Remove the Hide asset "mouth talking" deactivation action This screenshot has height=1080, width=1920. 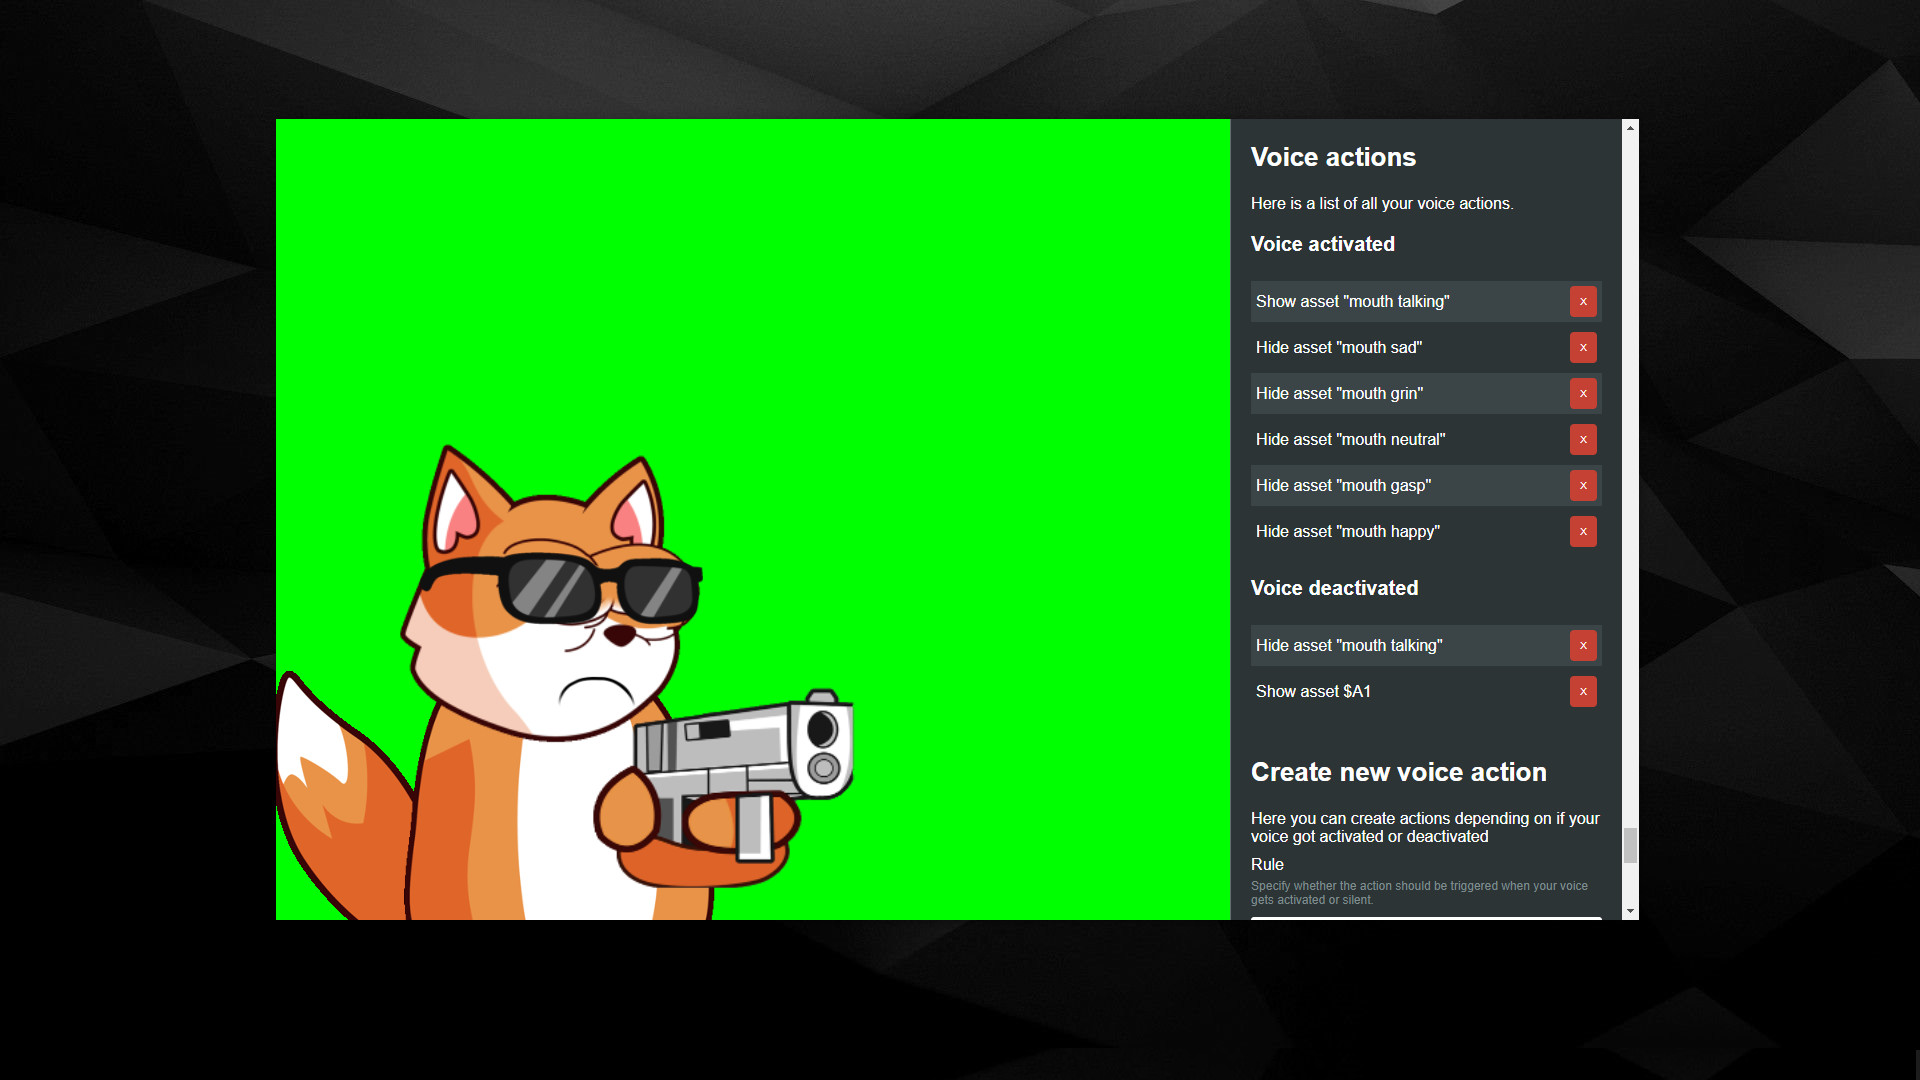[1583, 645]
